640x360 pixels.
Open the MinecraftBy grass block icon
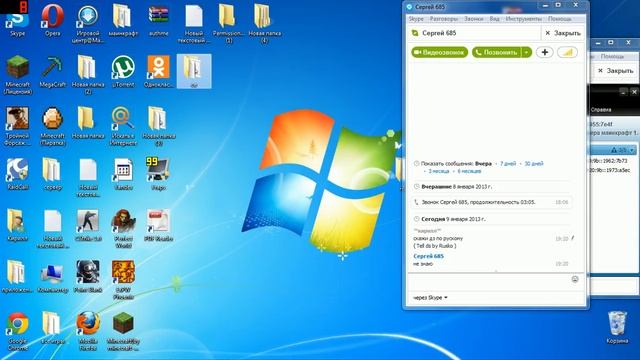(x=123, y=331)
